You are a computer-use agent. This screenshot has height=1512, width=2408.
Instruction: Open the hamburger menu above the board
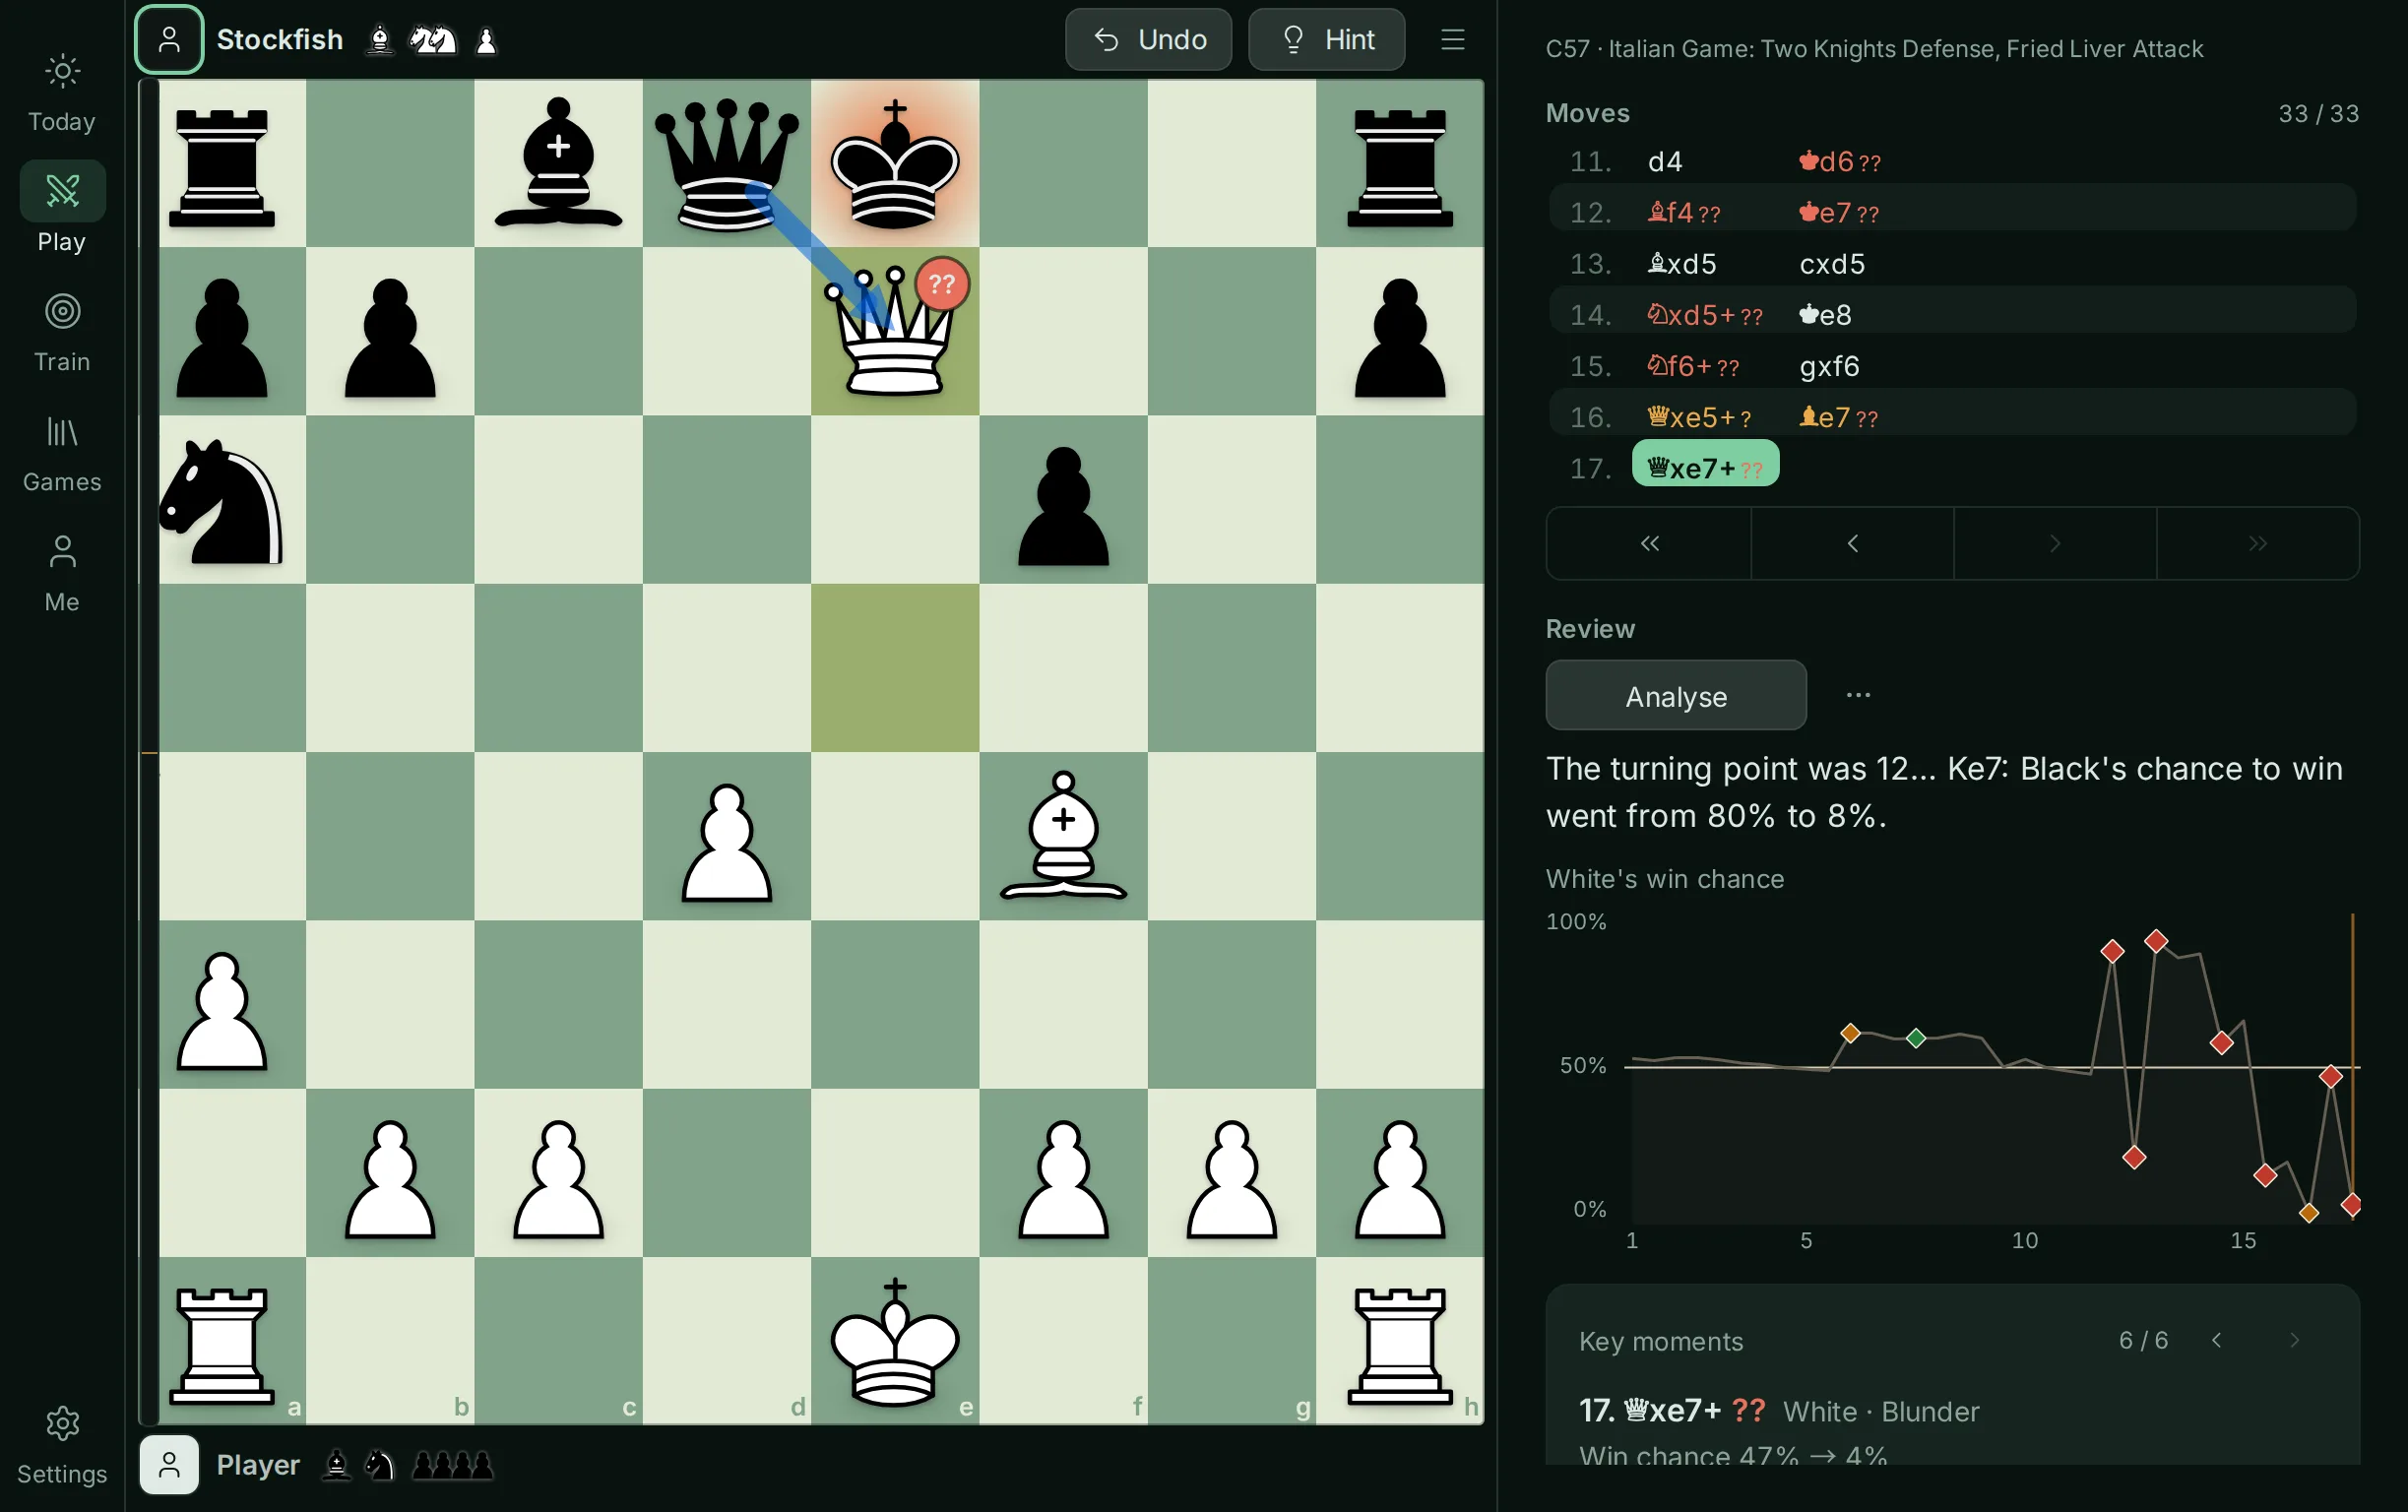[1452, 39]
